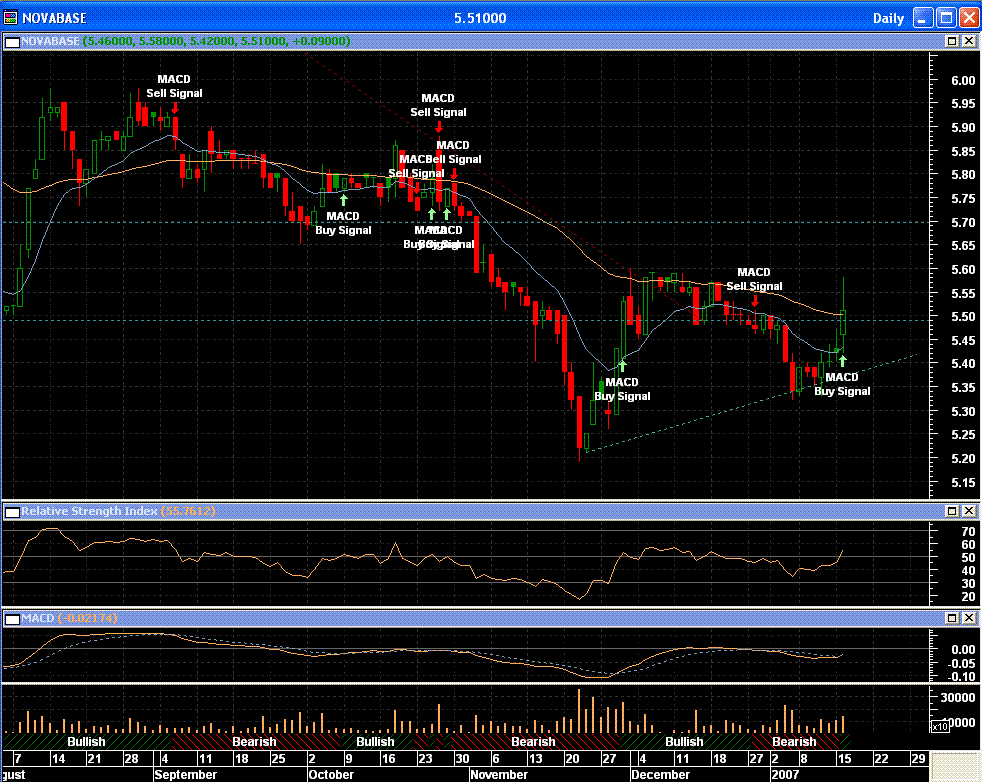The height and width of the screenshot is (782, 982).
Task: Click the MACD Buy Signal in January 2007
Action: [x=842, y=384]
